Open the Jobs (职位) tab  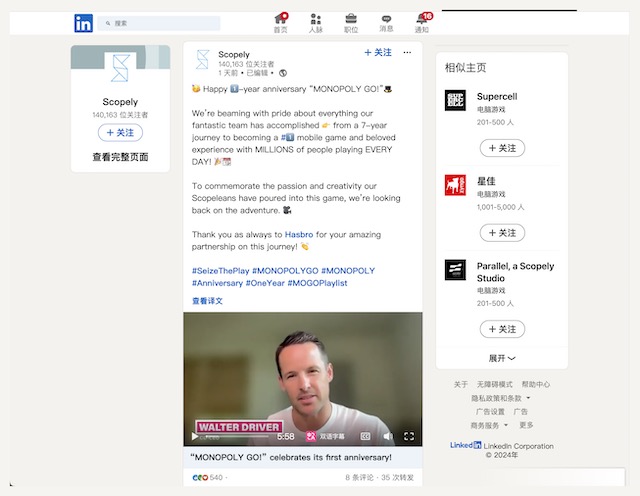click(351, 23)
